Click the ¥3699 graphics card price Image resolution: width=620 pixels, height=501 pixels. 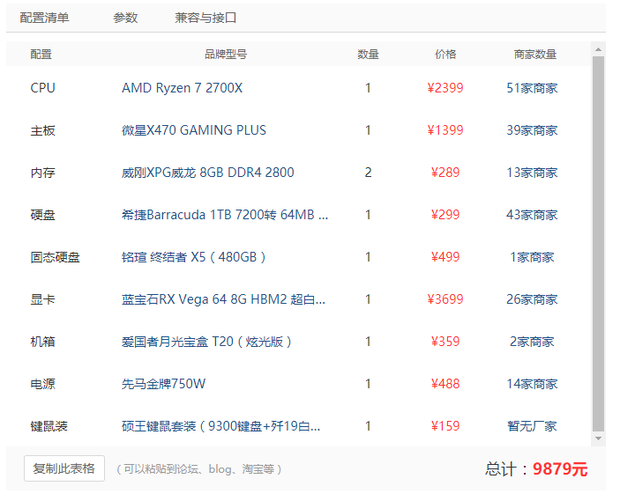[x=445, y=299]
